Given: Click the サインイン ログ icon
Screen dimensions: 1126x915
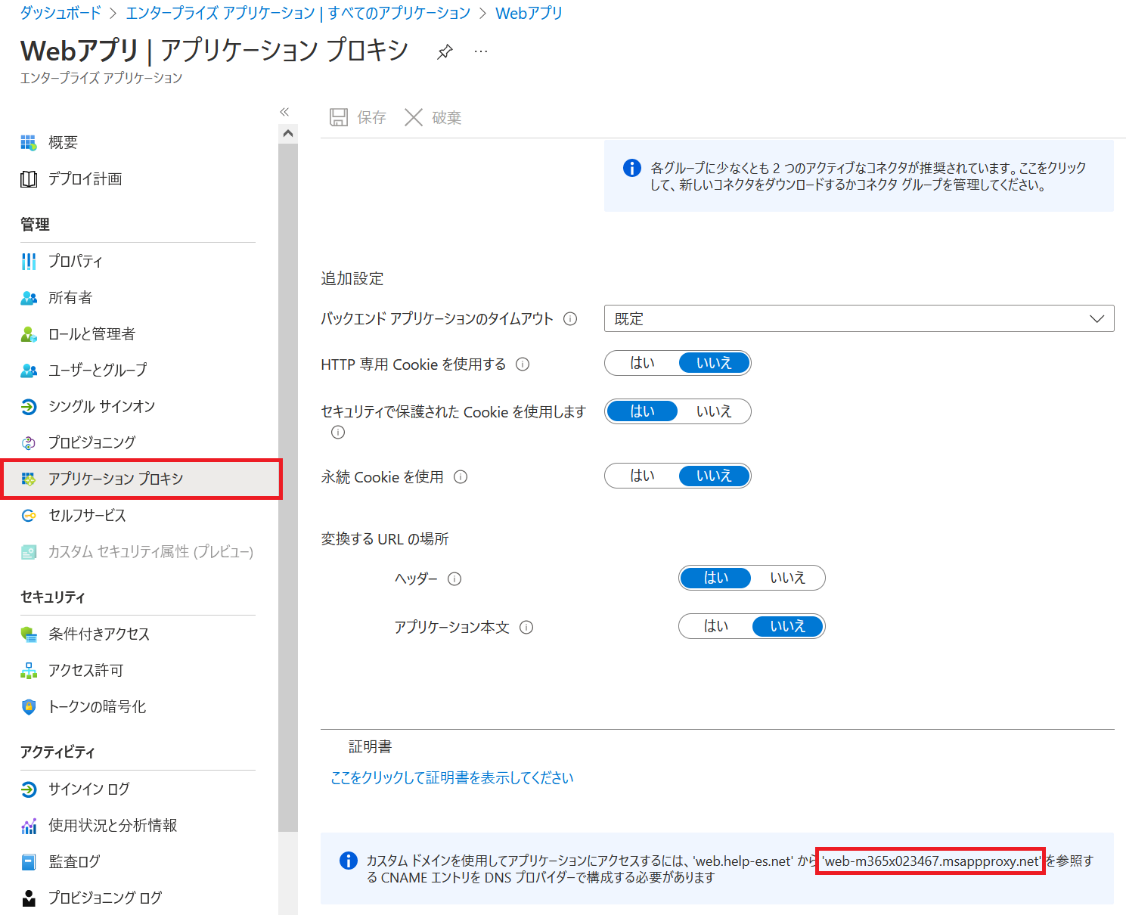Looking at the screenshot, I should click(29, 789).
